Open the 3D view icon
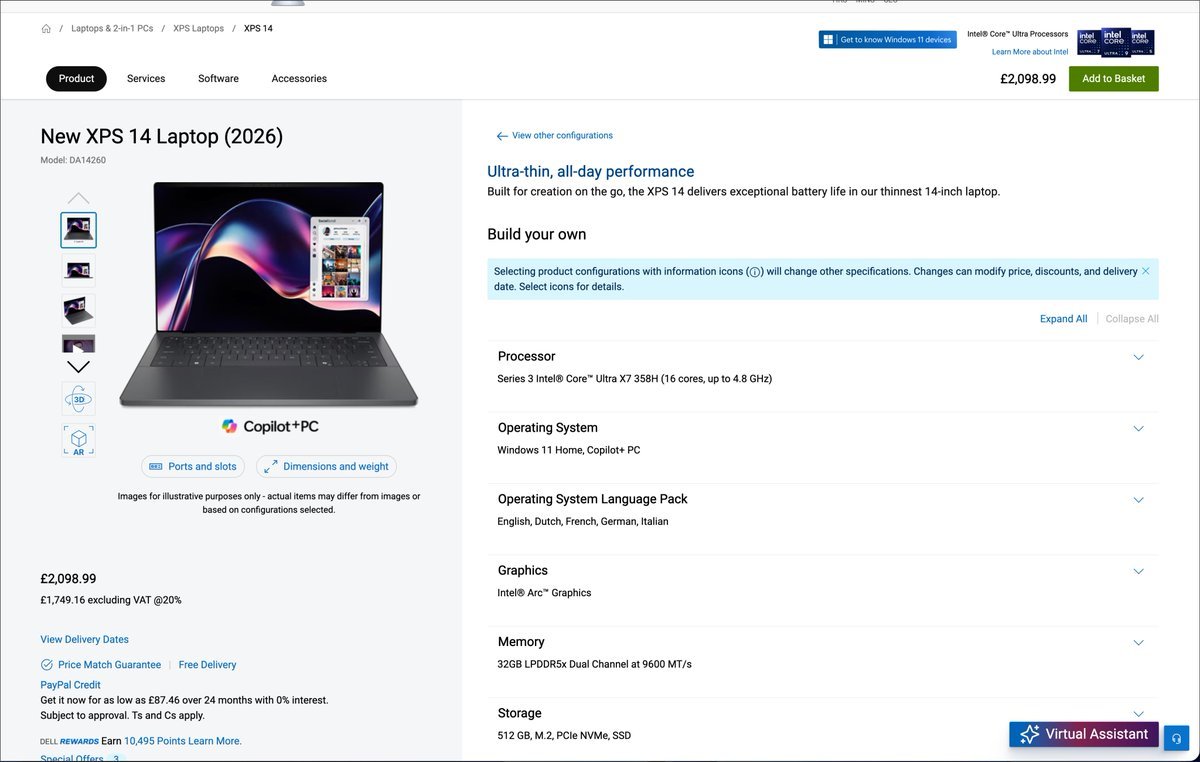The width and height of the screenshot is (1200, 762). click(x=79, y=399)
